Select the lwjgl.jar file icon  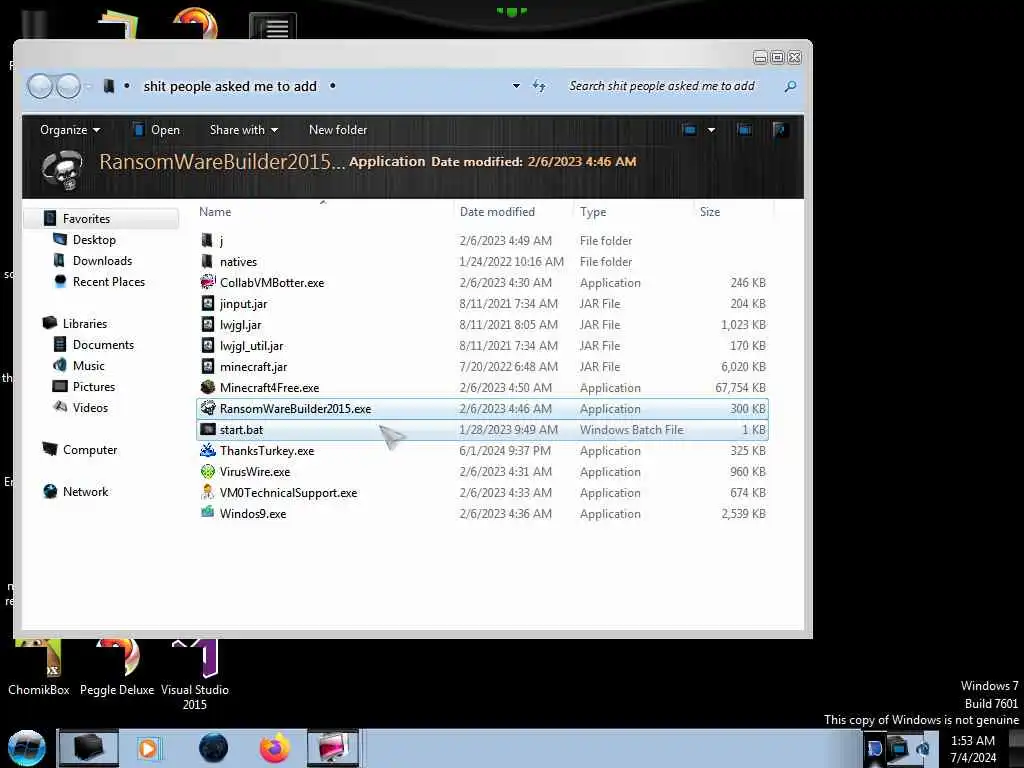(x=208, y=325)
